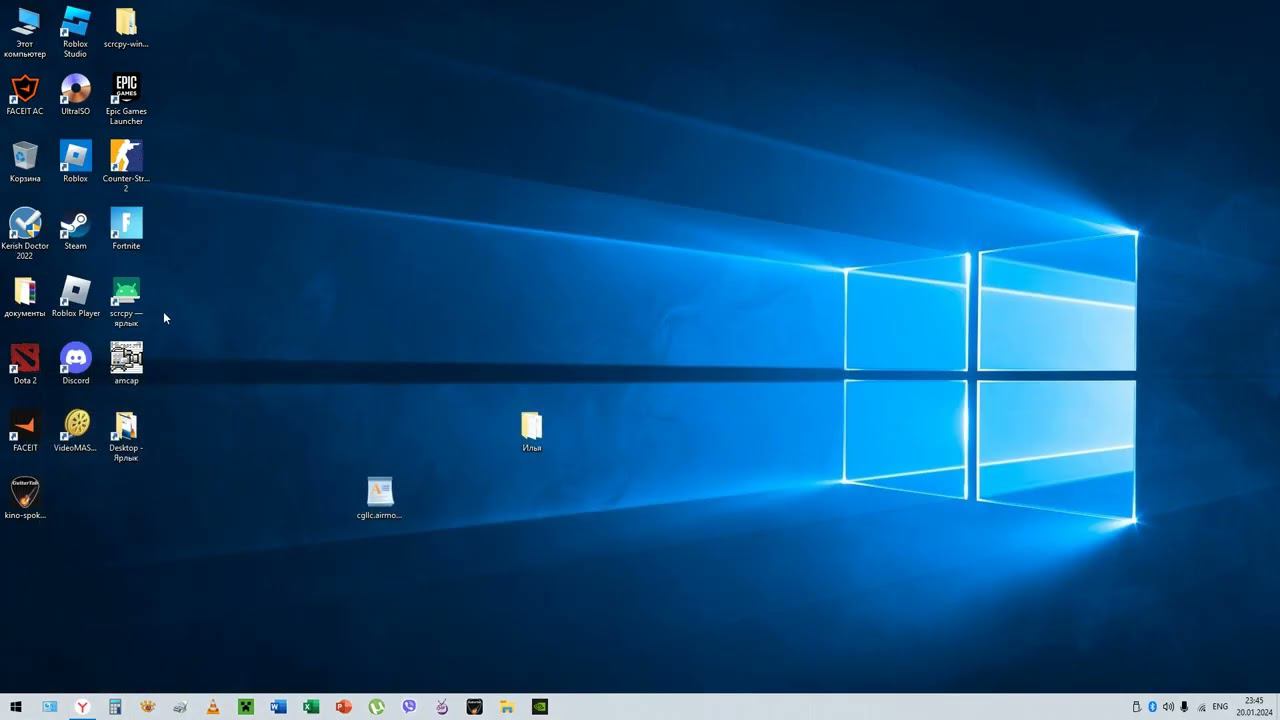Viewport: 1280px width, 720px height.
Task: Click the microphone tray icon
Action: coord(1185,707)
